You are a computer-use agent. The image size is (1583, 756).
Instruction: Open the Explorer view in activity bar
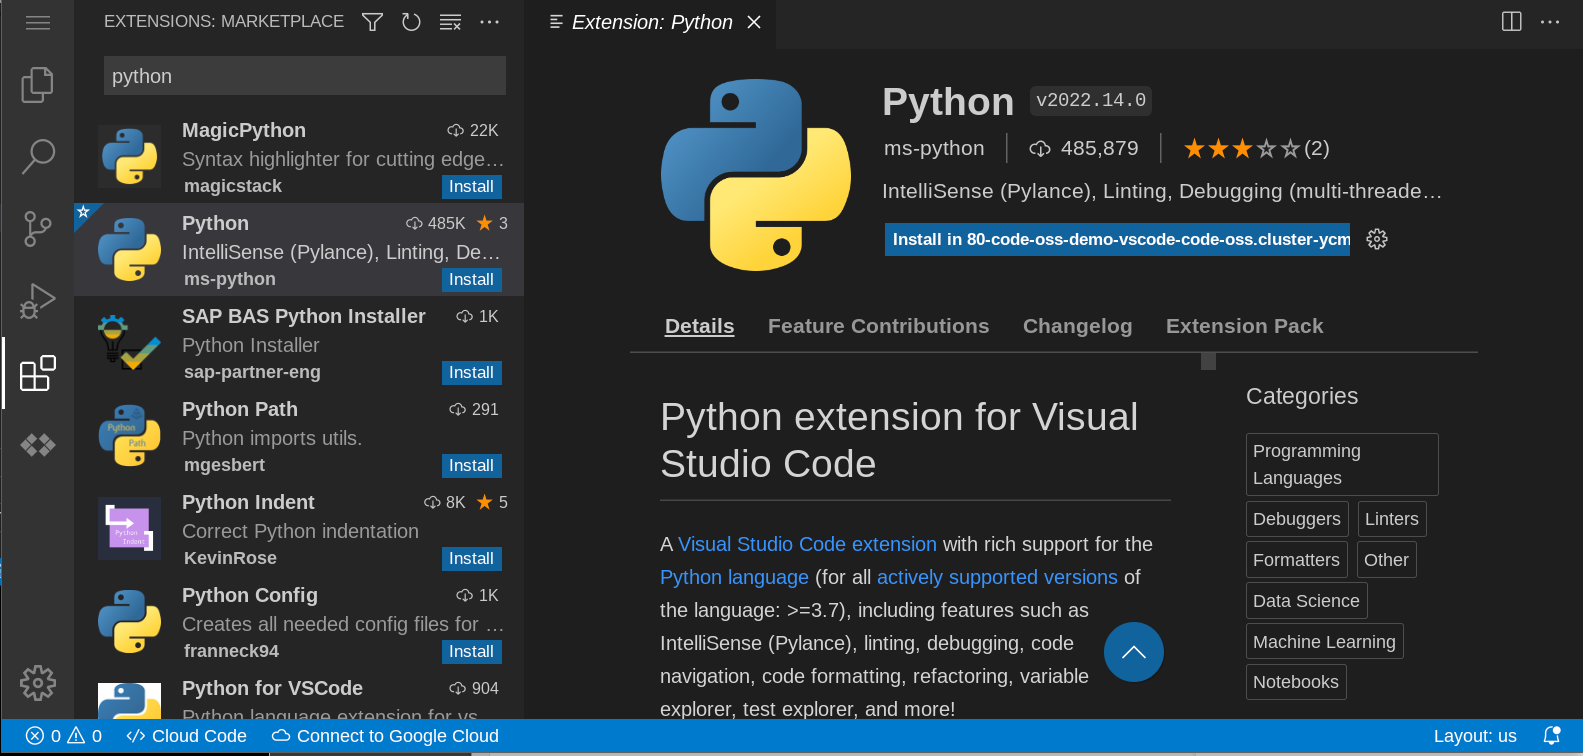37,85
